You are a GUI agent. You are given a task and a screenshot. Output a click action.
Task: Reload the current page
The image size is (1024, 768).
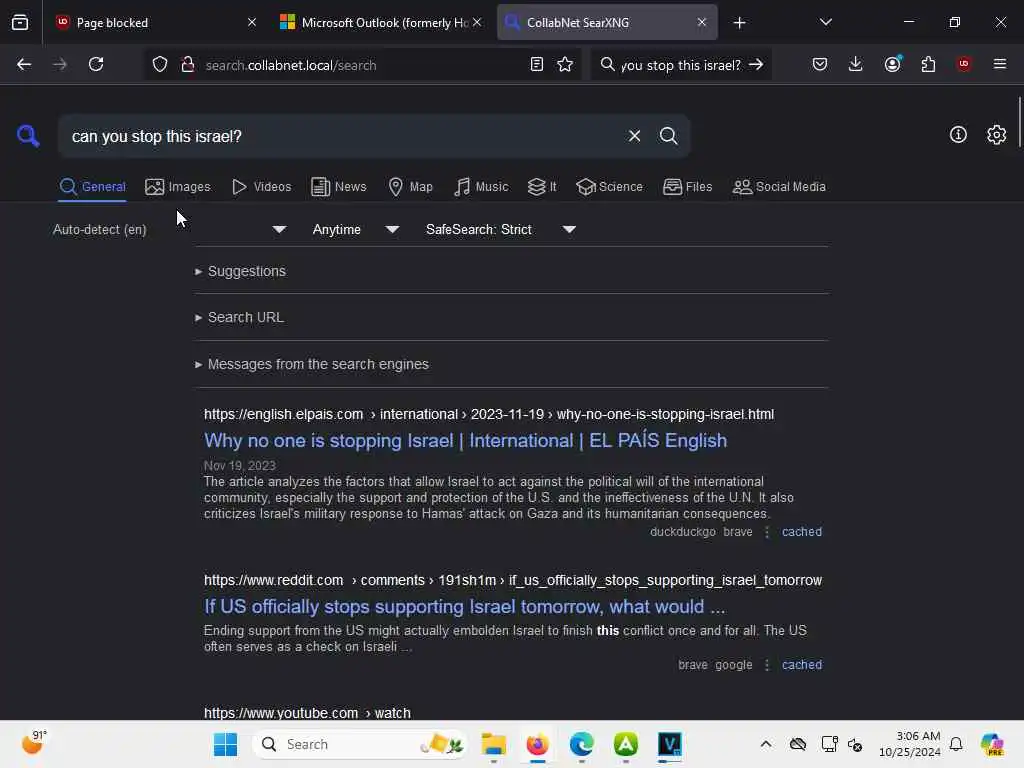pyautogui.click(x=96, y=64)
